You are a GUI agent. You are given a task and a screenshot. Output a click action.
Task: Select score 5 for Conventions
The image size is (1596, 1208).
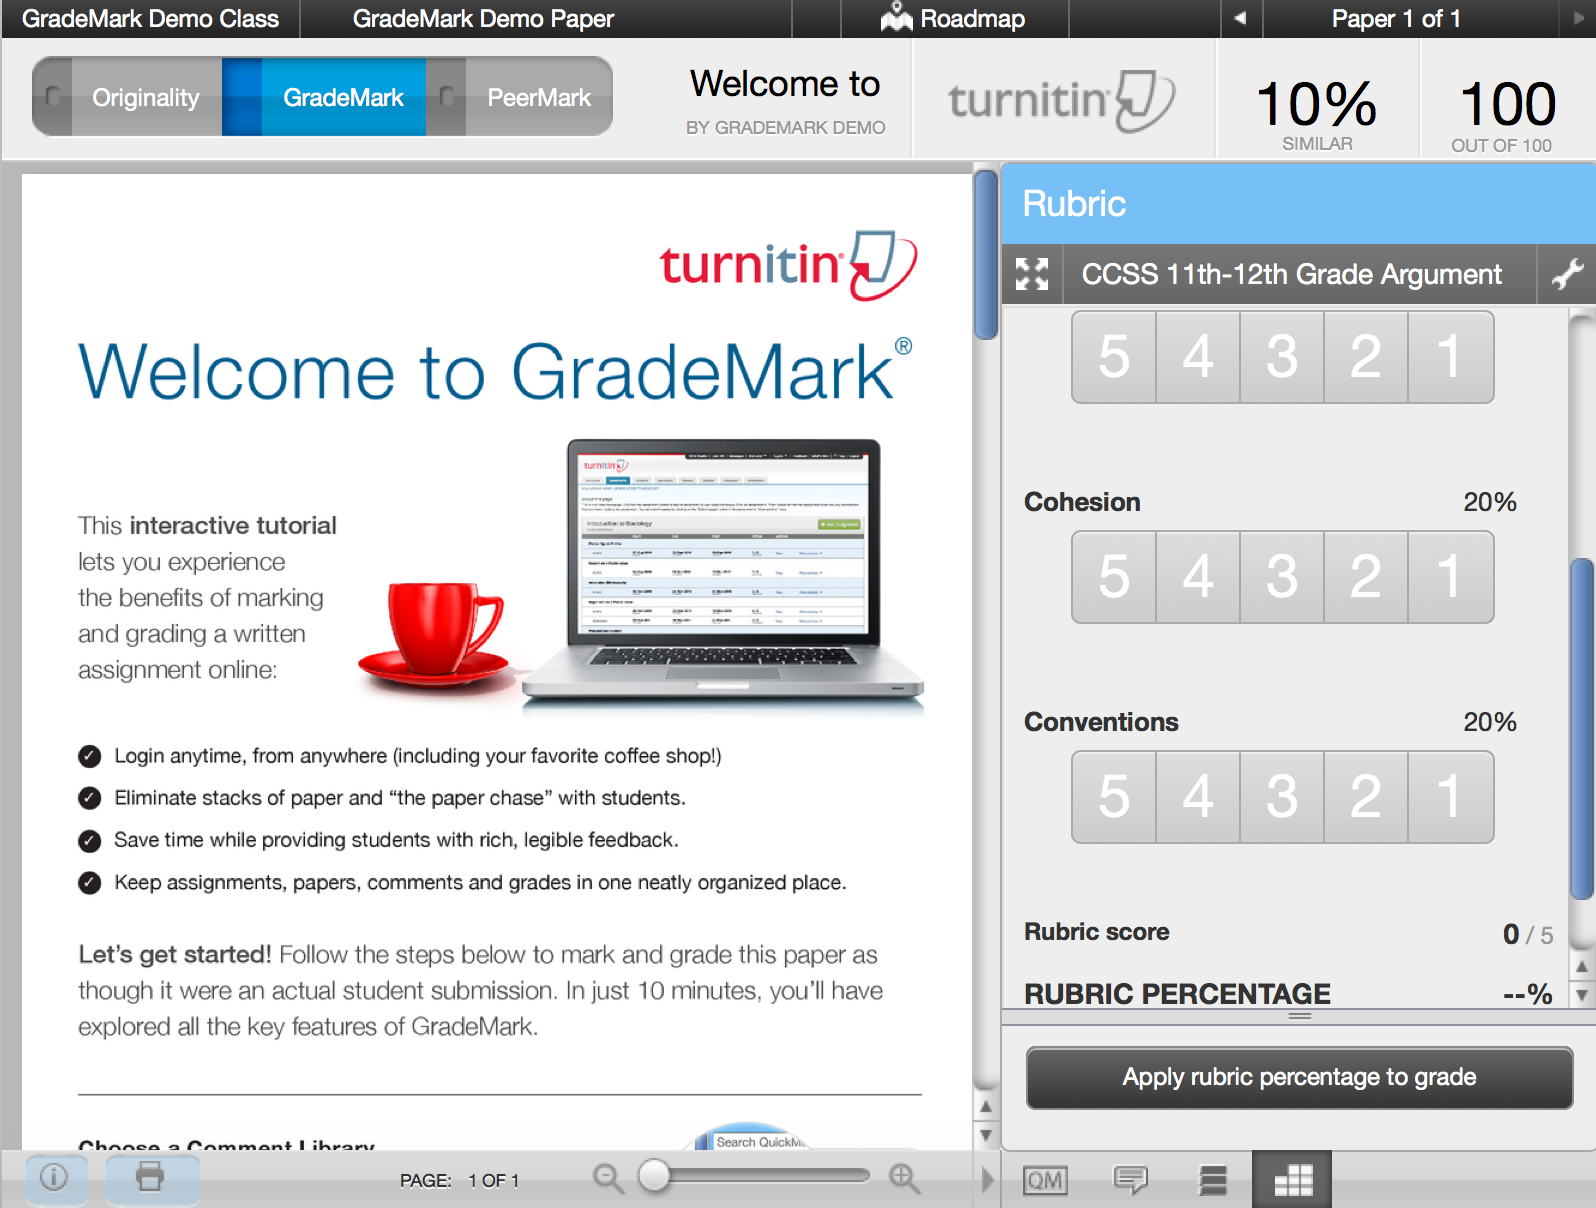(1114, 797)
